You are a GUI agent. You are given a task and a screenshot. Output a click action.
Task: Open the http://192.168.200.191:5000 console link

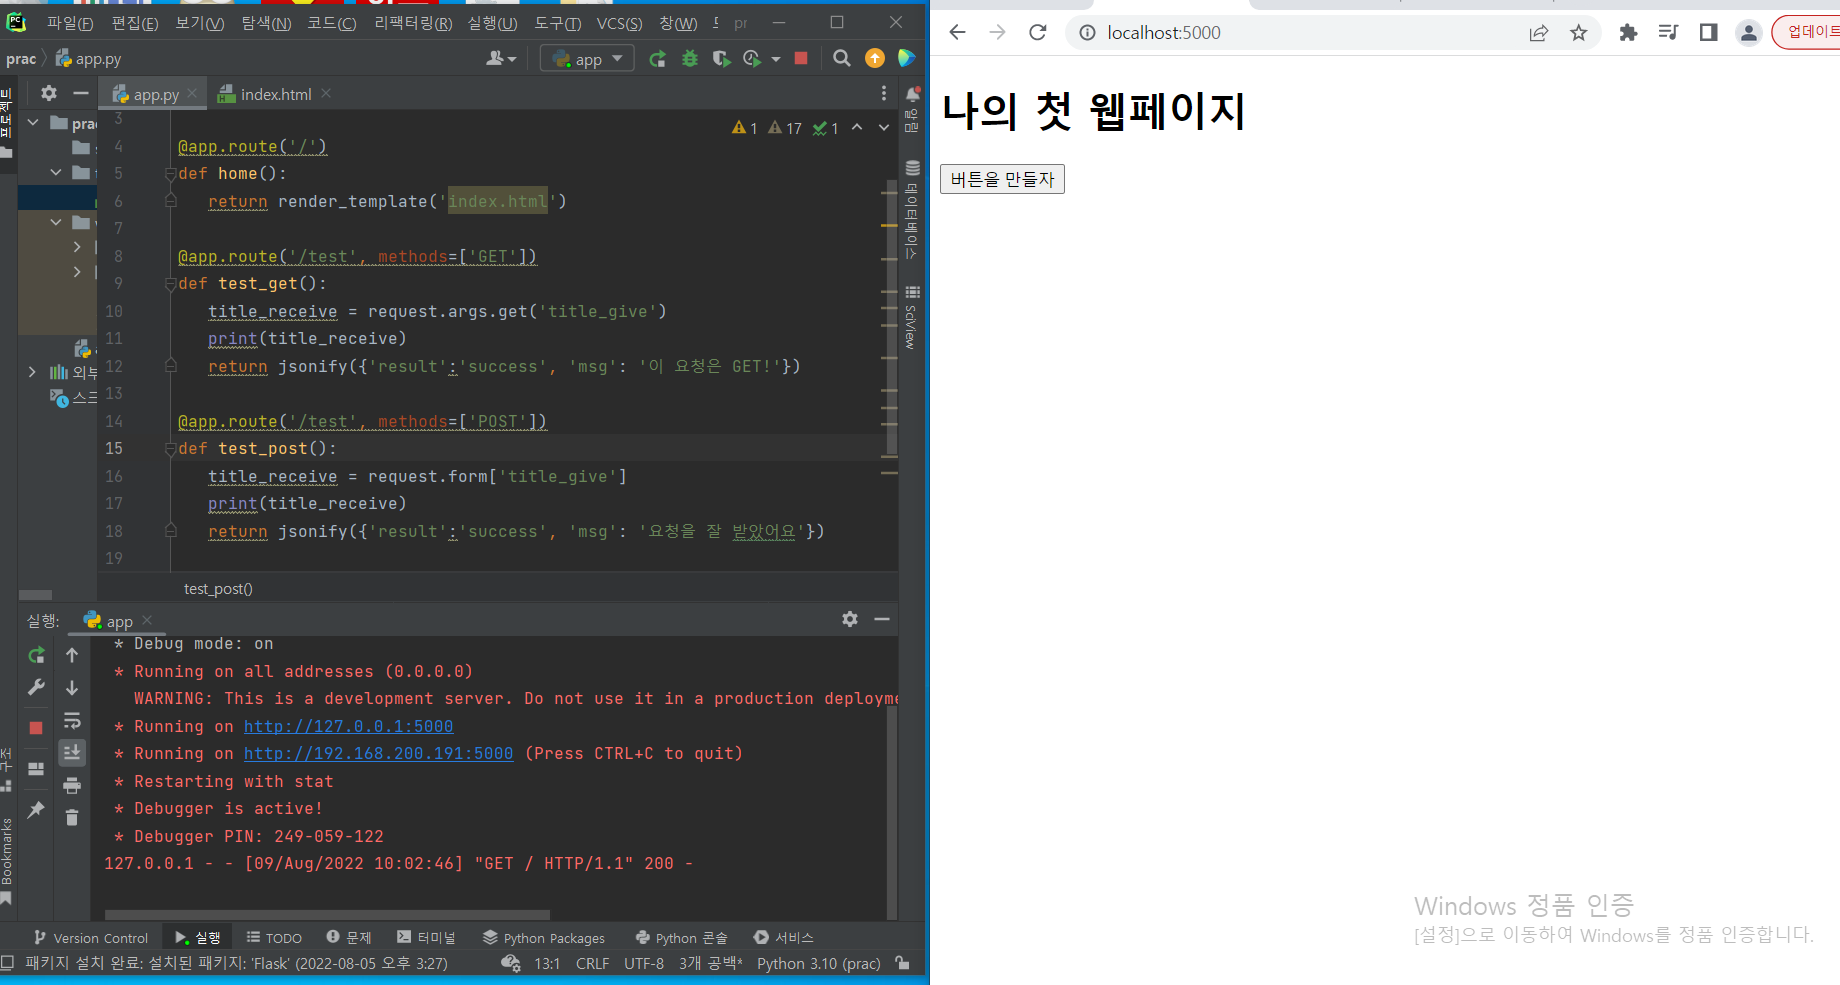pos(378,754)
